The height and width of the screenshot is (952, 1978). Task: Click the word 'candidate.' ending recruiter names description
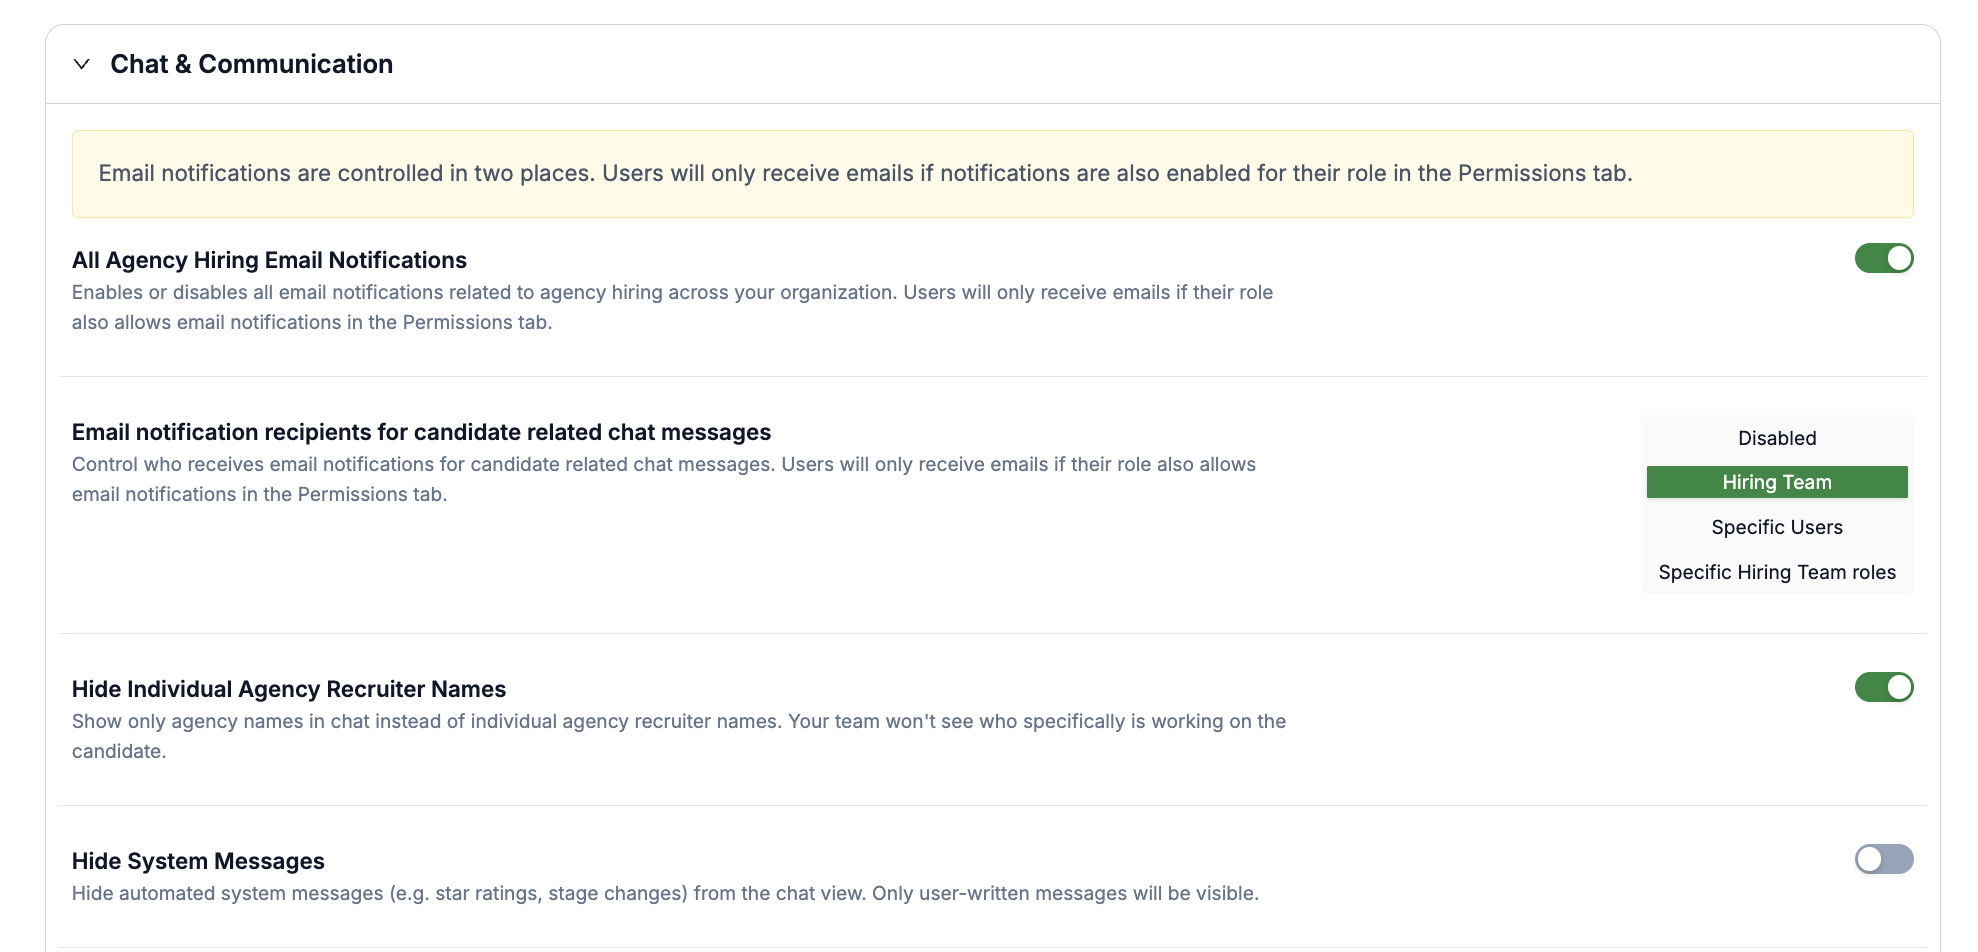[x=119, y=751]
